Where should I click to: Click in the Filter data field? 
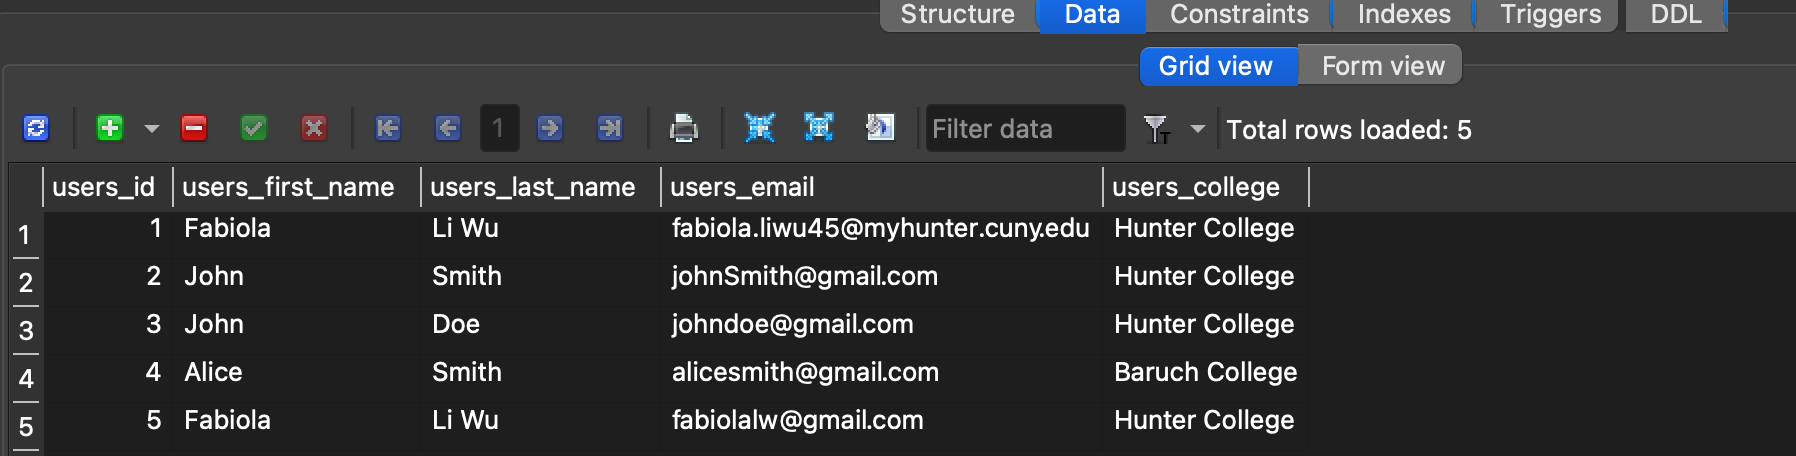pos(1025,129)
